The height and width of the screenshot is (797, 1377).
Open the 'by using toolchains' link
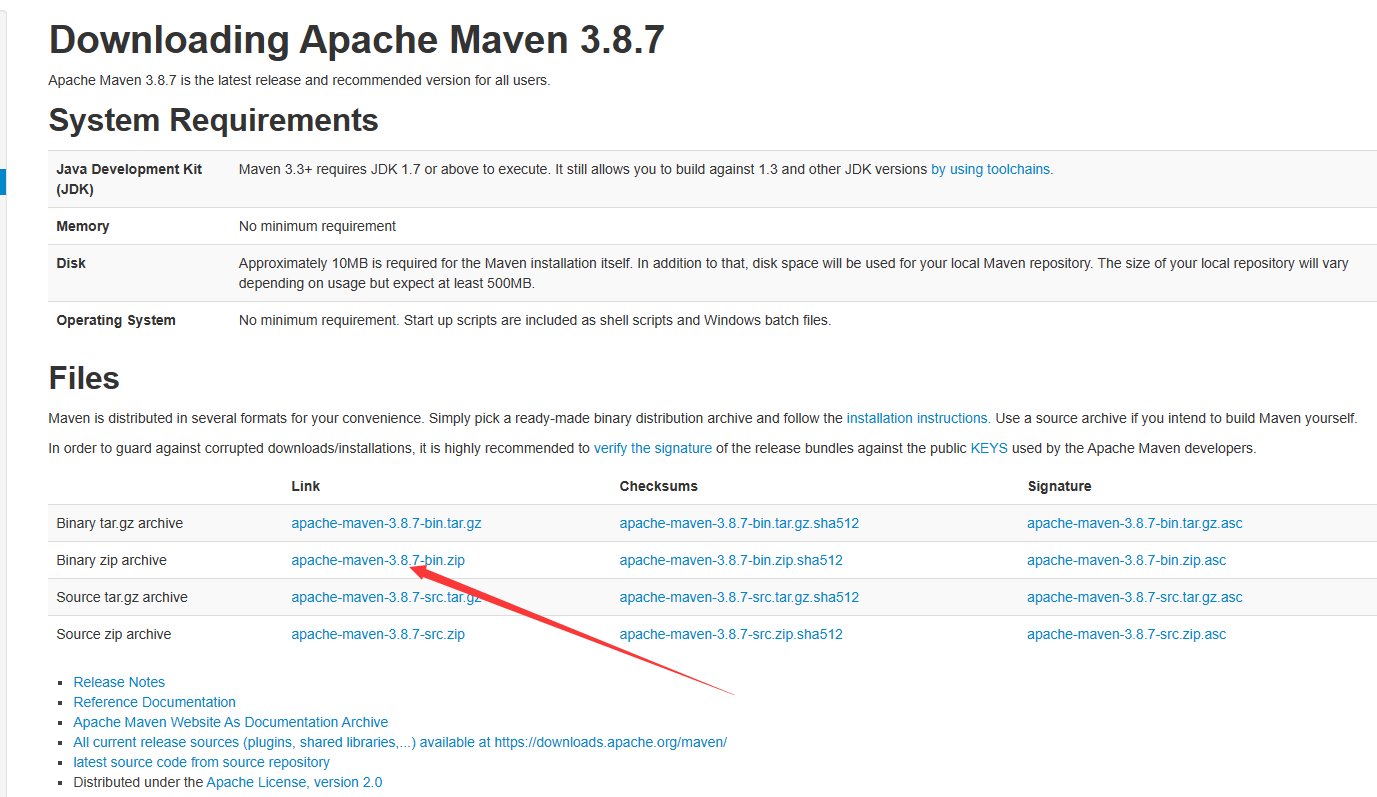pyautogui.click(x=991, y=169)
